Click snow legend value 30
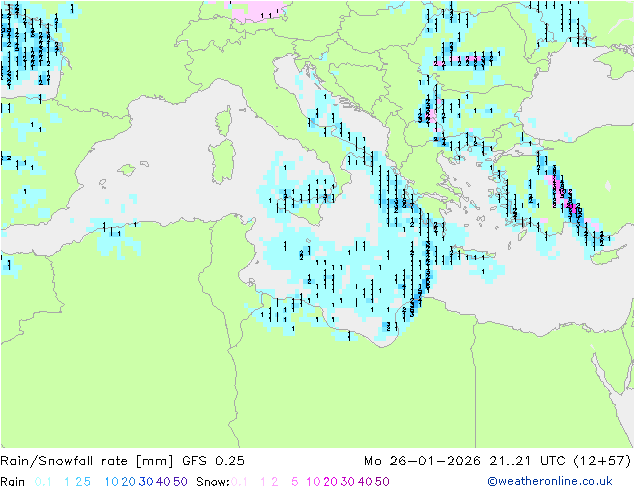634x490 pixels. pos(348,482)
